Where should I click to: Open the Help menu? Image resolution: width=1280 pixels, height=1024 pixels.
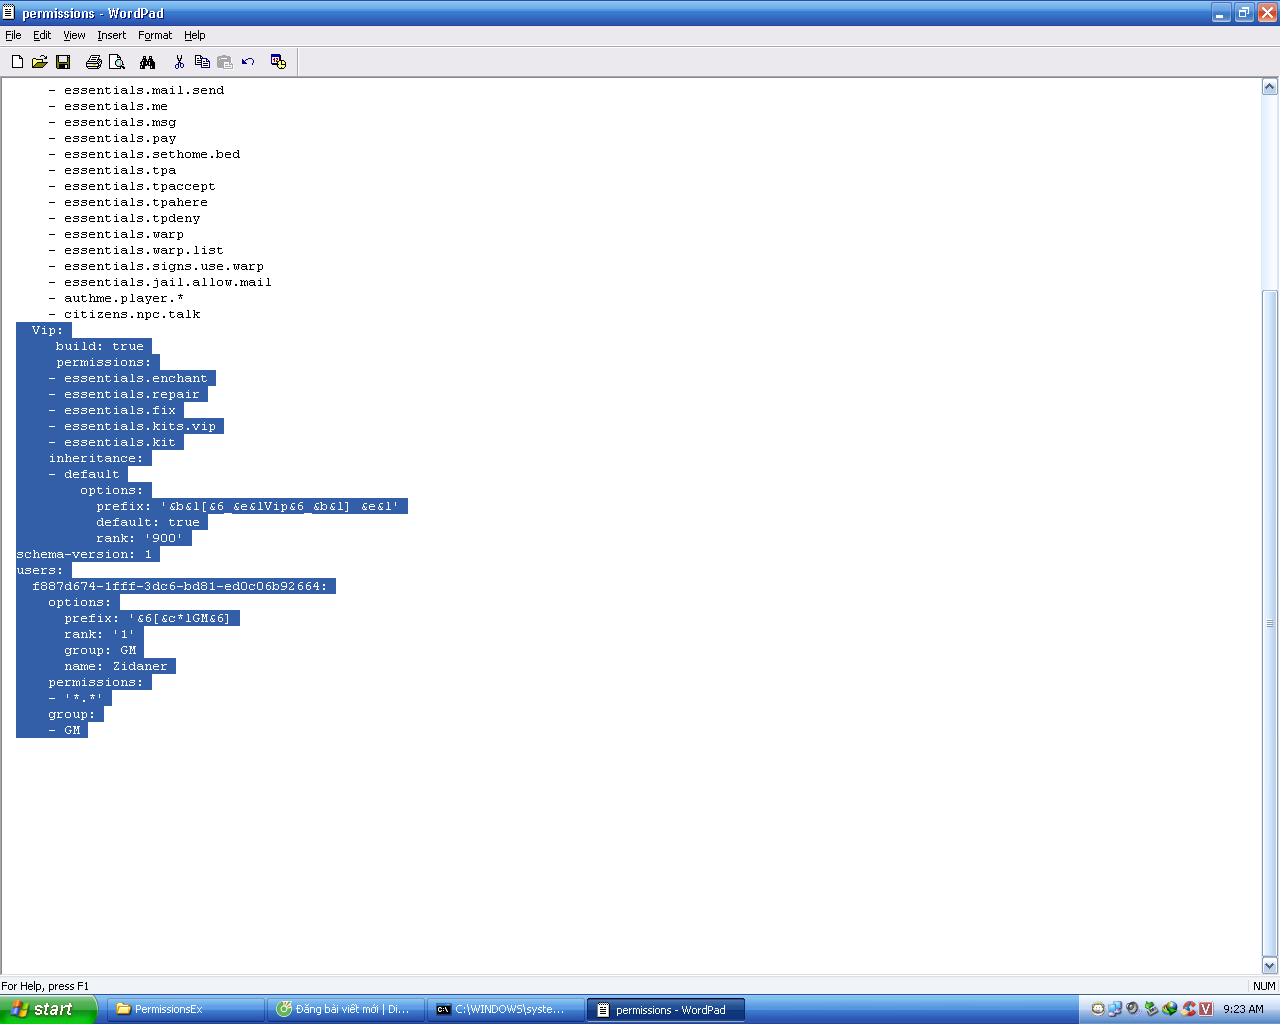point(195,35)
